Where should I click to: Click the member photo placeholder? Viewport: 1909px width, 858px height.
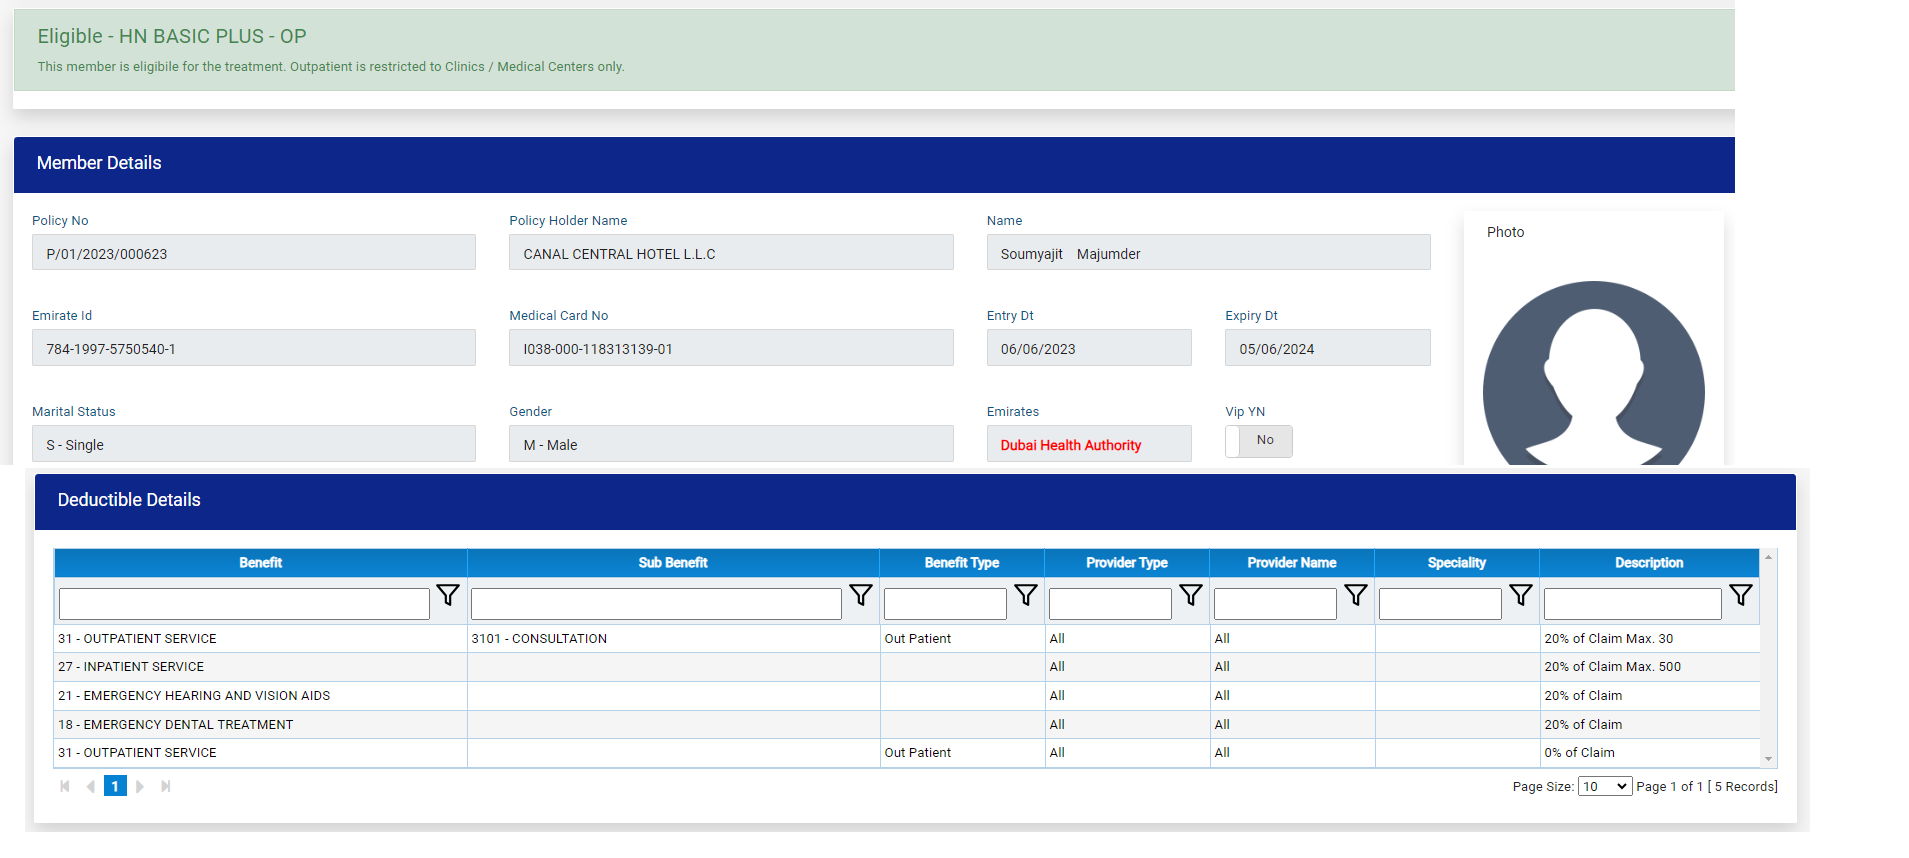coord(1593,375)
